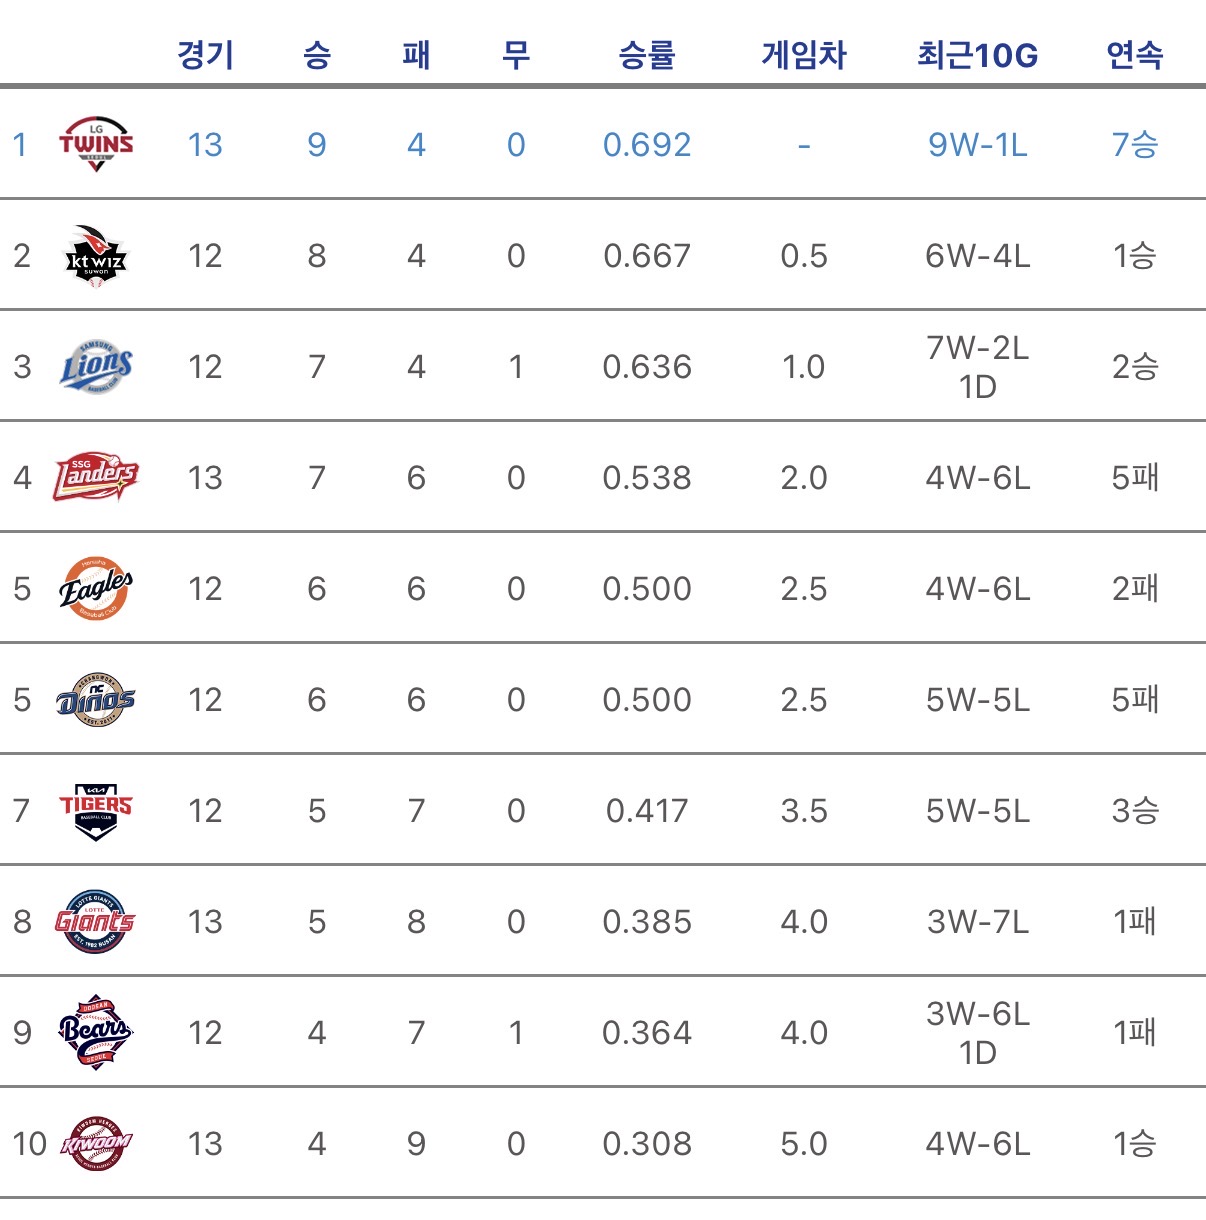Click the kt wiz team logo

point(96,256)
